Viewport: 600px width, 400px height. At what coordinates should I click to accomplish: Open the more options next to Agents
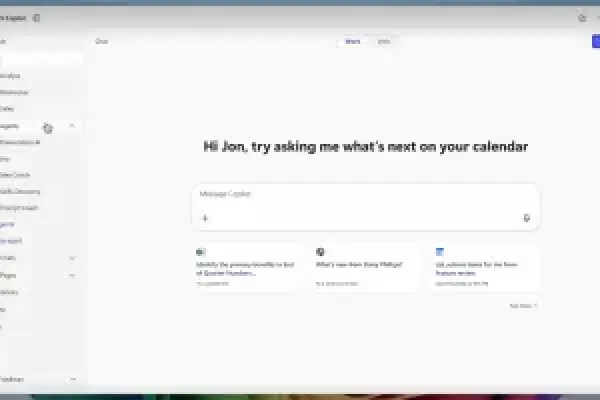point(72,126)
